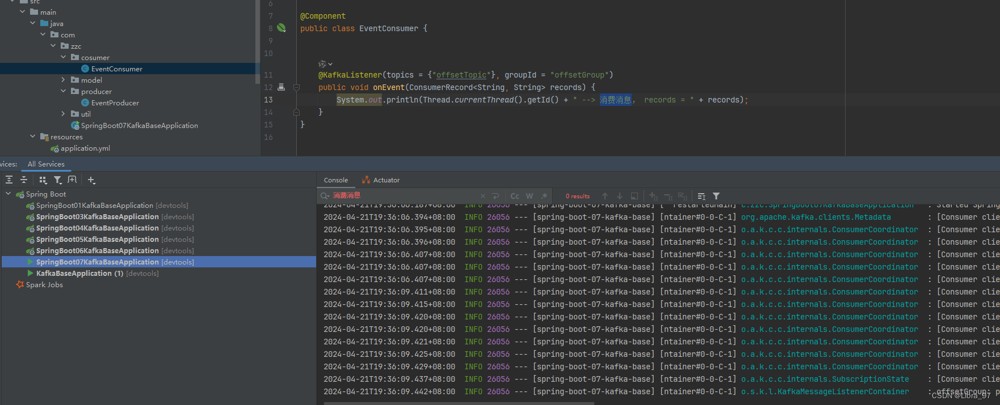The image size is (1000, 405).
Task: Toggle Words (W) option in console search
Action: [x=529, y=196]
